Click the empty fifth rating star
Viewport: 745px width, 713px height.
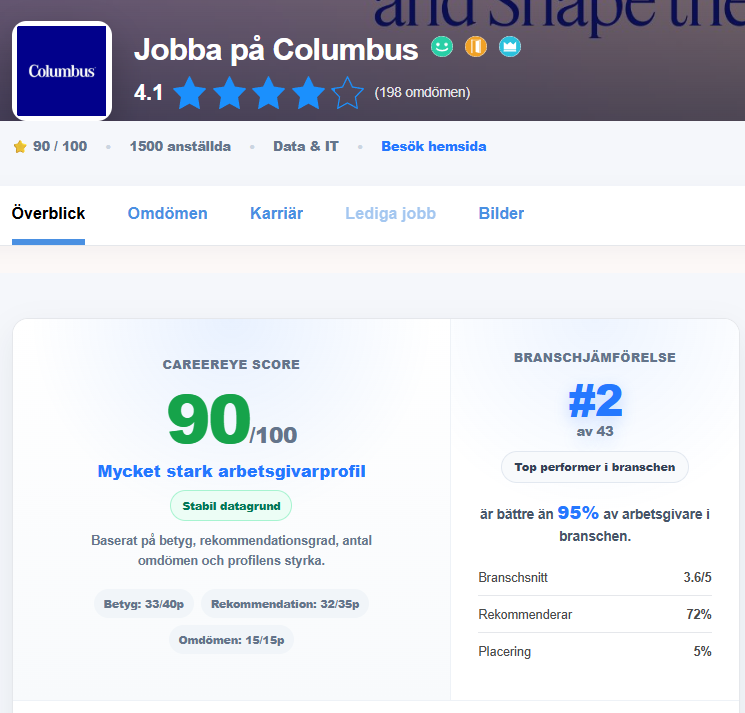pyautogui.click(x=348, y=93)
